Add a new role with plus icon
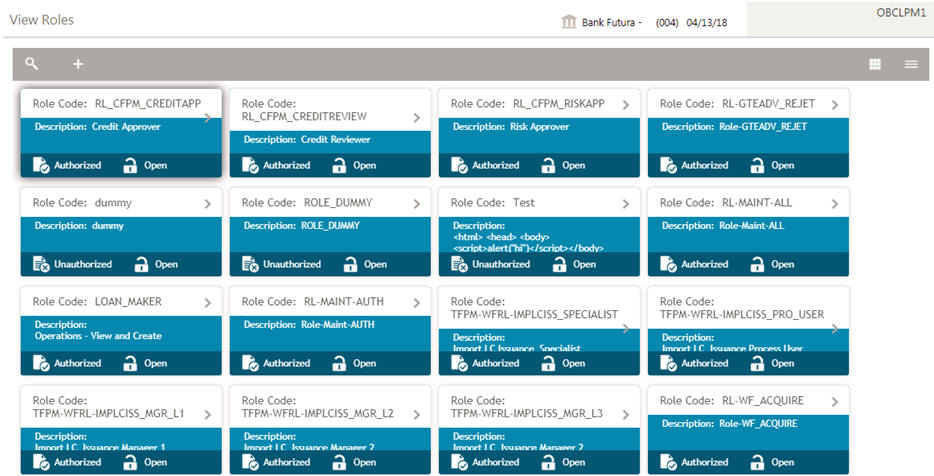The height and width of the screenshot is (476, 934). click(x=78, y=64)
